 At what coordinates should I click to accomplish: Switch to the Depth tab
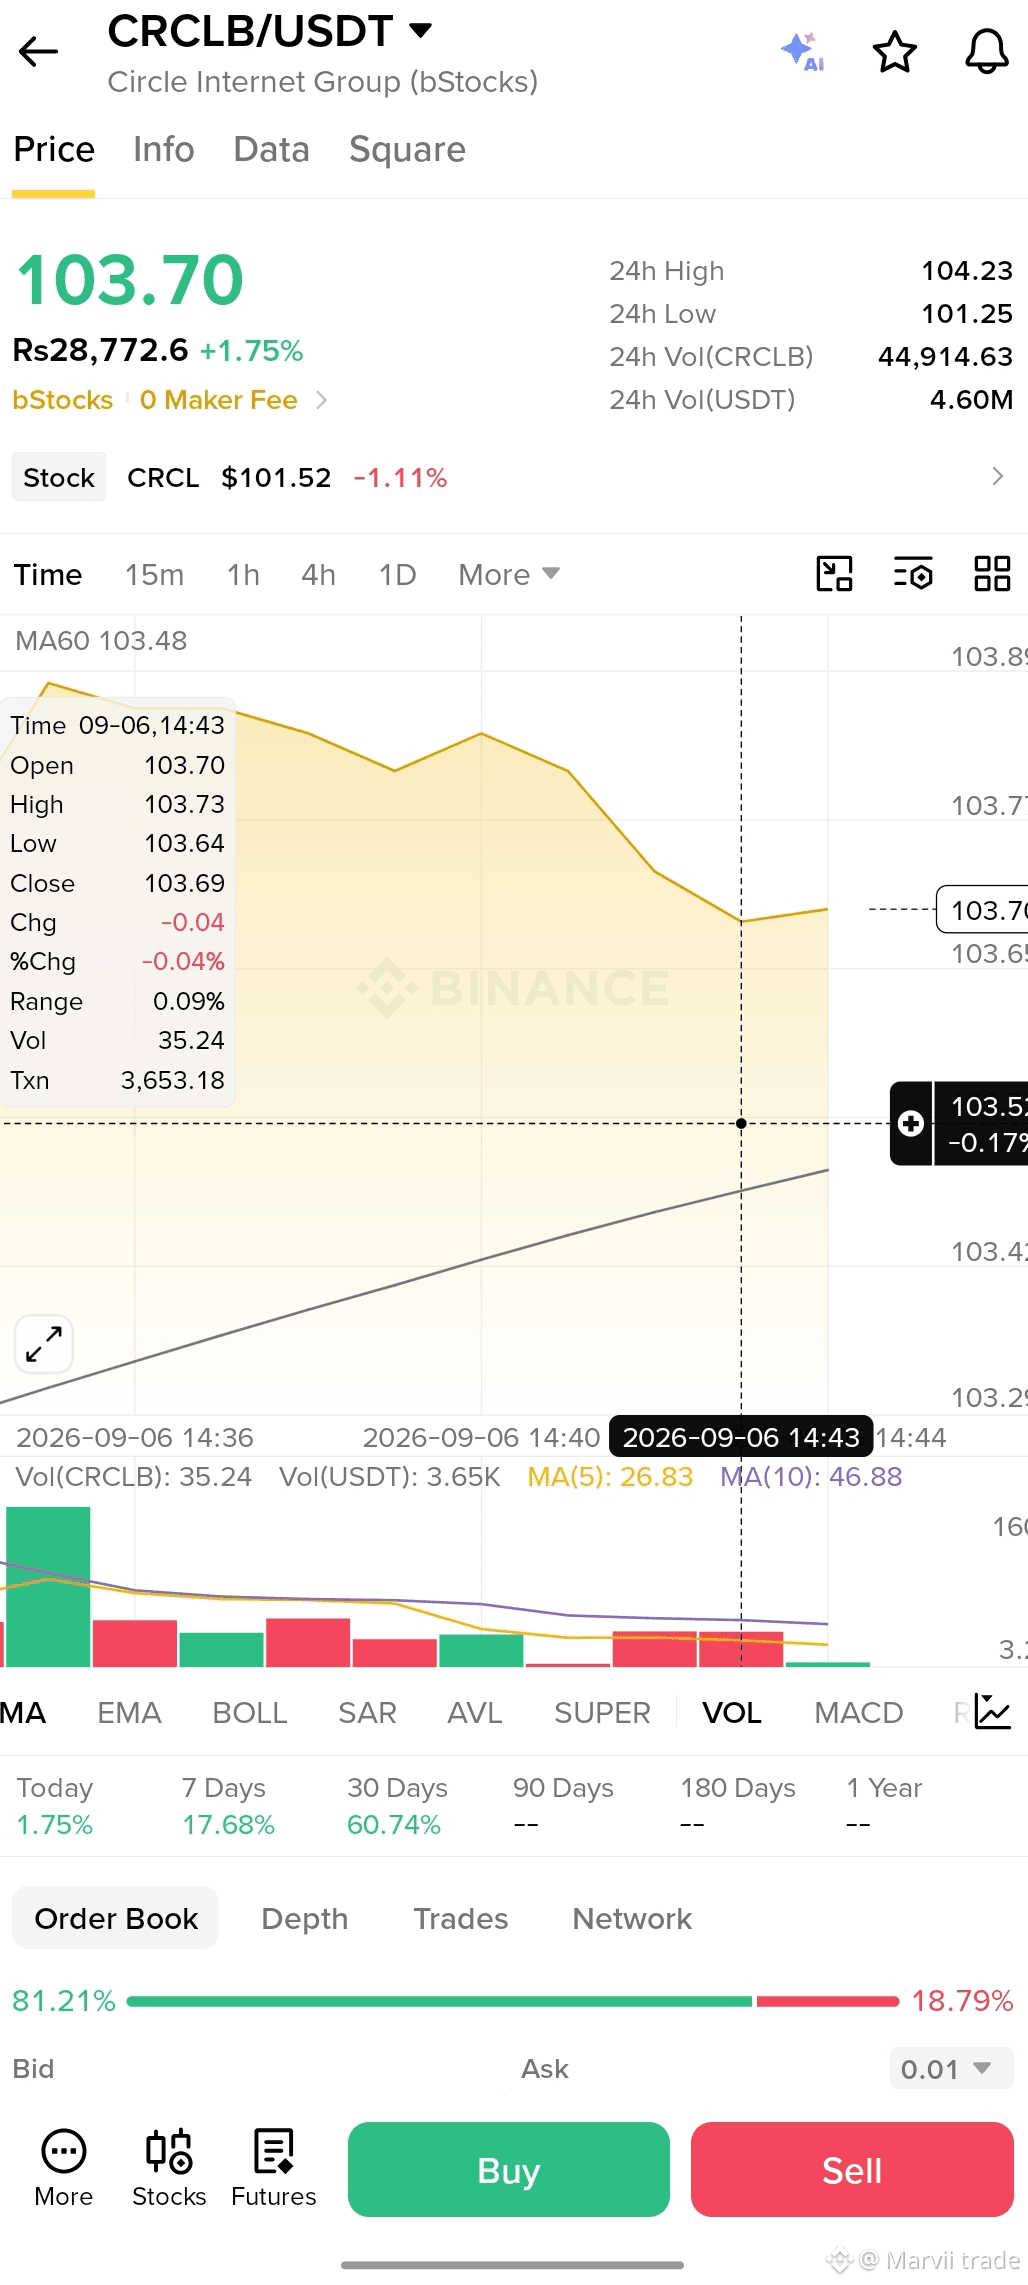click(x=305, y=1919)
